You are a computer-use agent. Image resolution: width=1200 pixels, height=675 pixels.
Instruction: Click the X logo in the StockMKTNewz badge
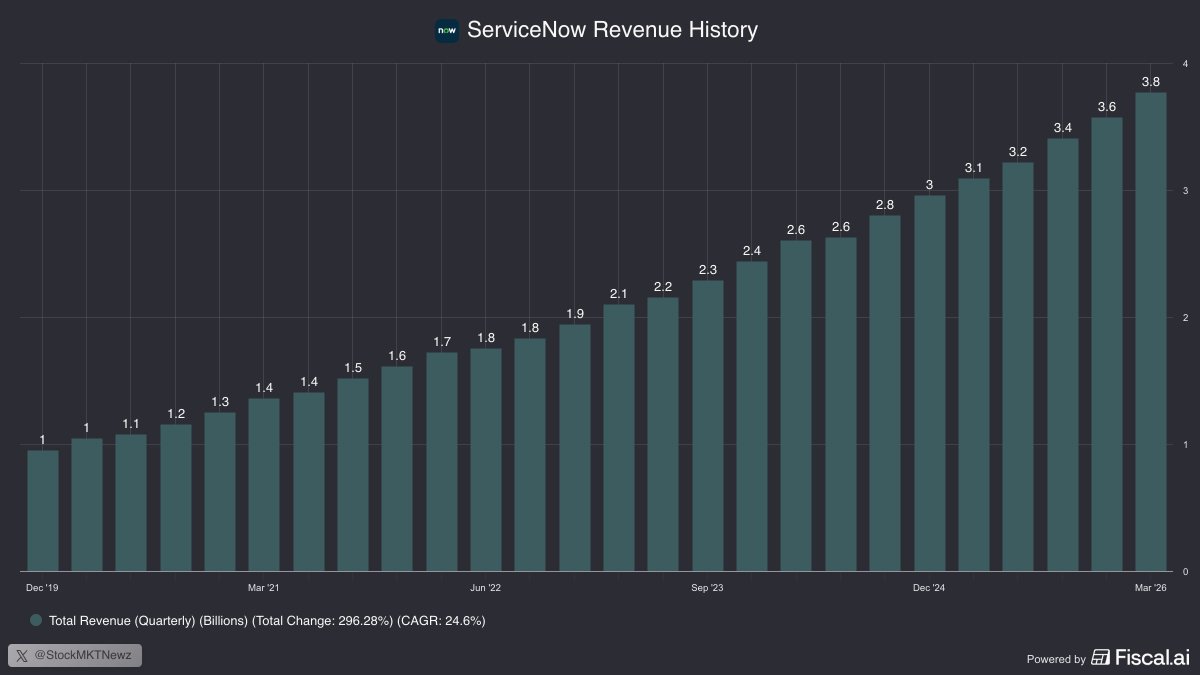[x=22, y=656]
